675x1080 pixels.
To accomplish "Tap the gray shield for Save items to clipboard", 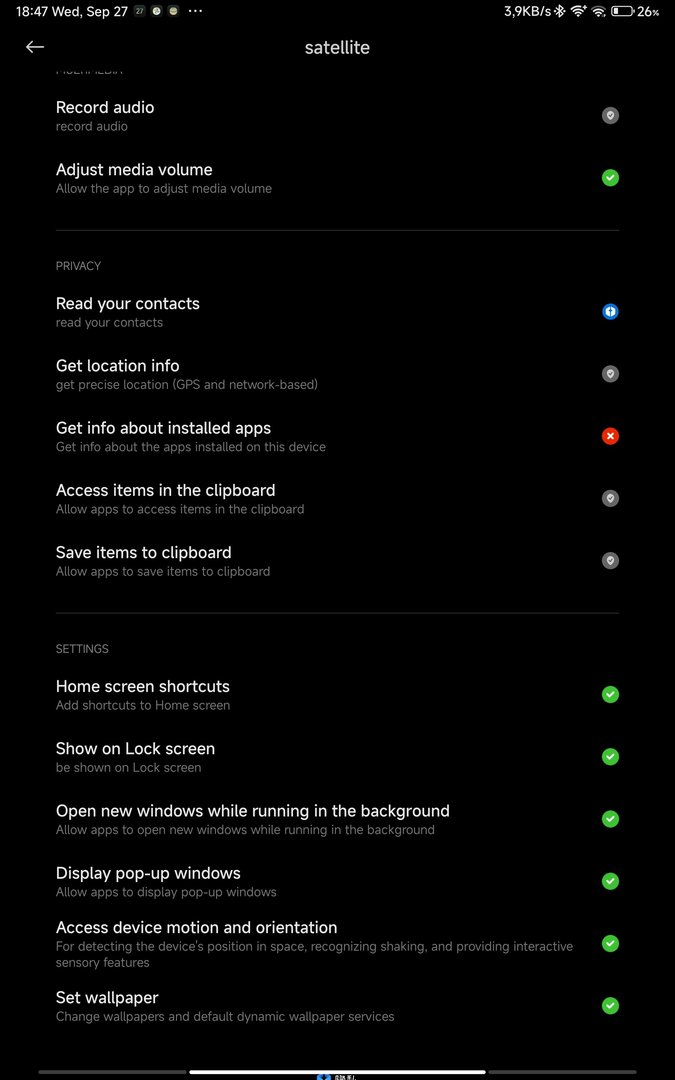I will point(610,561).
